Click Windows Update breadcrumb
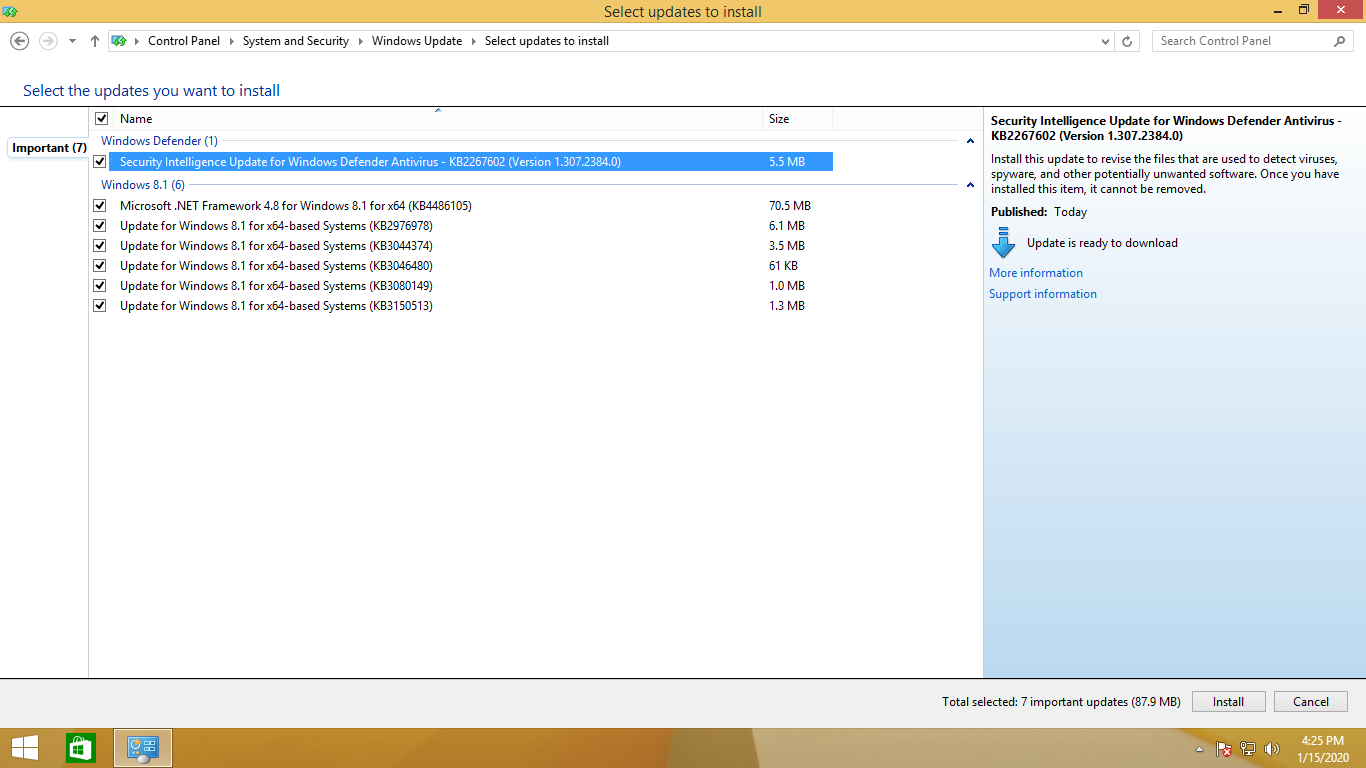The image size is (1366, 768). click(x=417, y=41)
